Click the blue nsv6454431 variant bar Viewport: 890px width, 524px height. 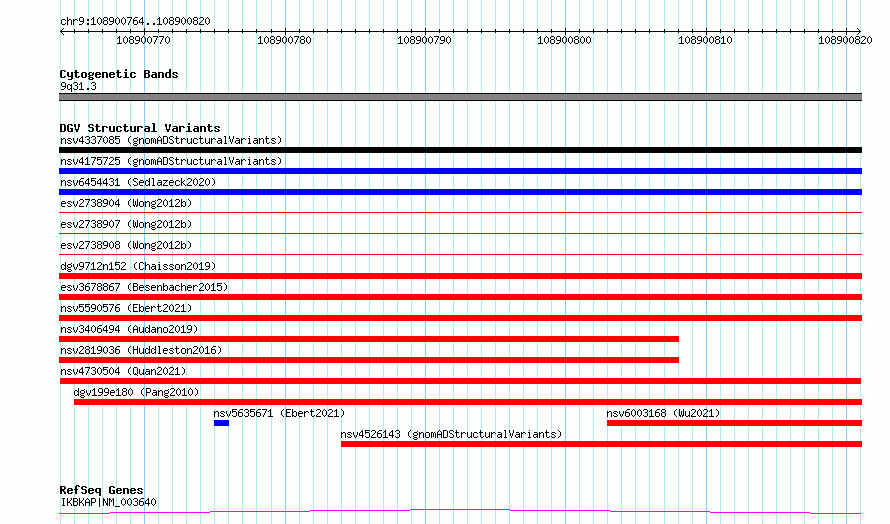point(460,192)
